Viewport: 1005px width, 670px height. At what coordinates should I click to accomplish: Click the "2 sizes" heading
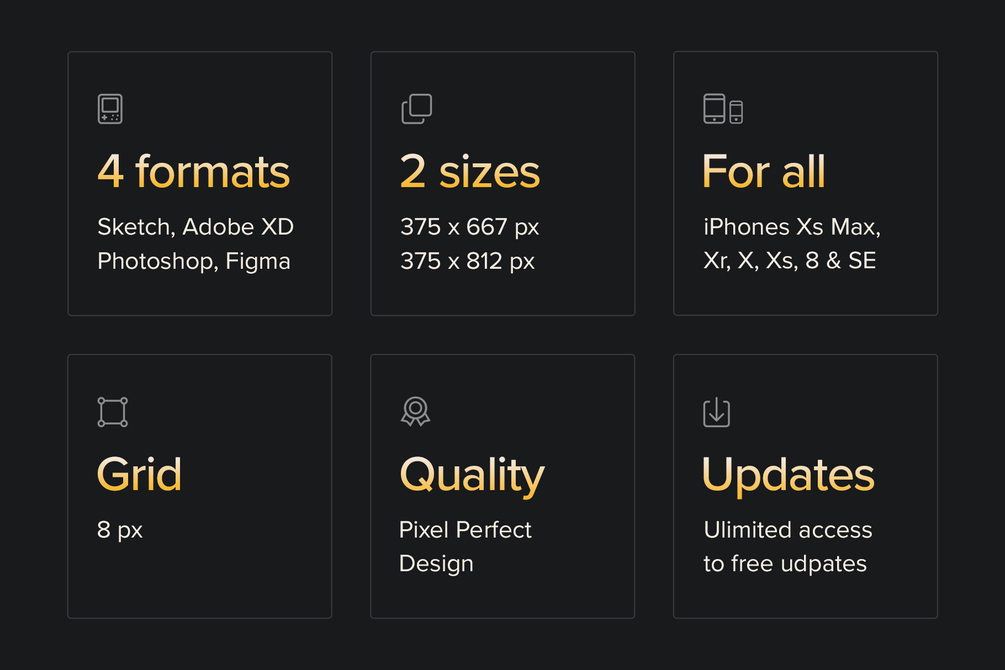click(470, 172)
